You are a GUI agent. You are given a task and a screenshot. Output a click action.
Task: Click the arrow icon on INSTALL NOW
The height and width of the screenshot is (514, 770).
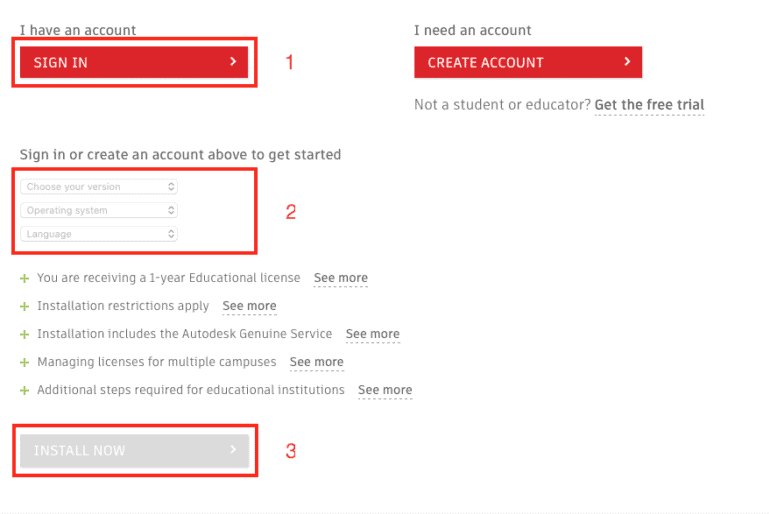233,449
